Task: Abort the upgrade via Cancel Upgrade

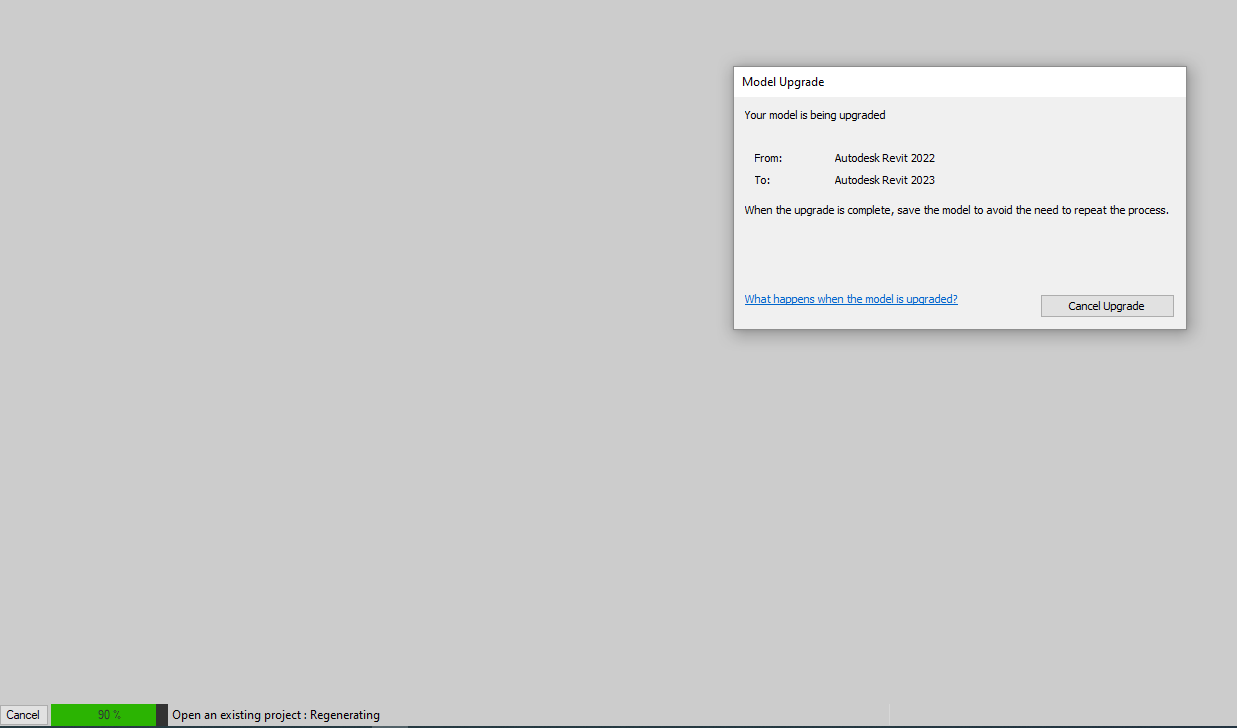Action: pyautogui.click(x=1106, y=305)
